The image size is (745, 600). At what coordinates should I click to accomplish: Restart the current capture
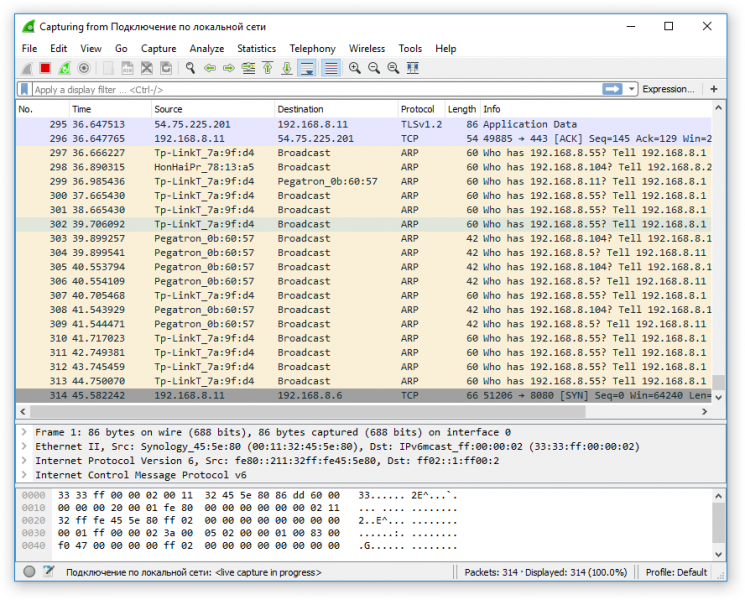click(65, 68)
